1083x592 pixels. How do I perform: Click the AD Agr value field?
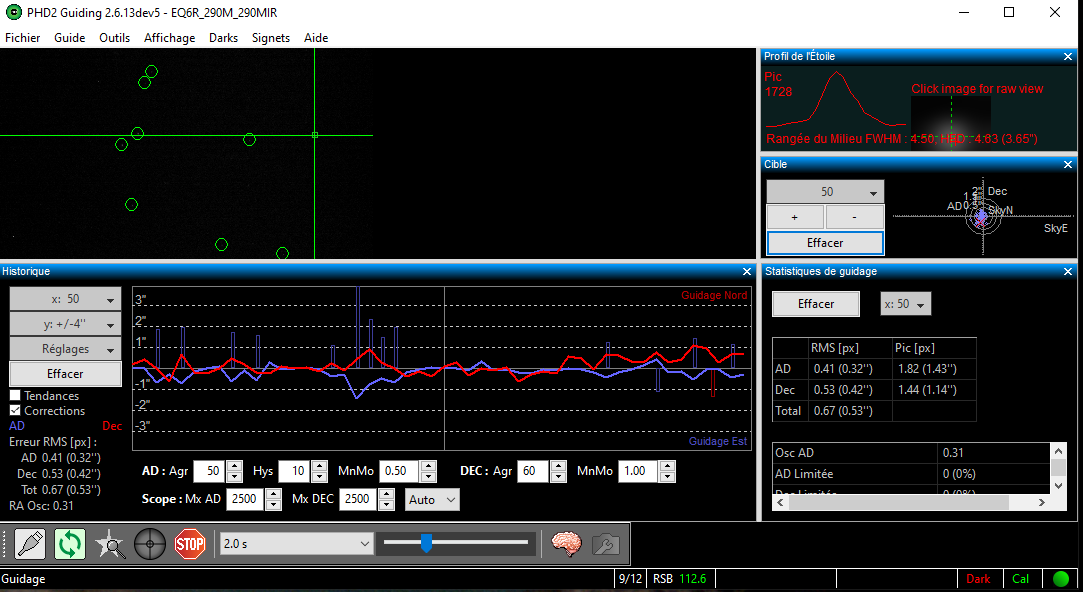210,471
